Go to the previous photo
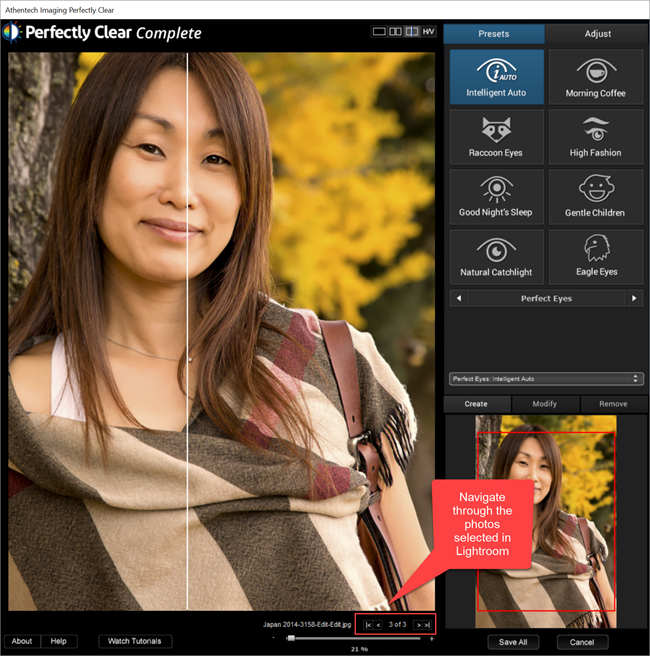Screen dimensions: 650x656 pos(378,625)
